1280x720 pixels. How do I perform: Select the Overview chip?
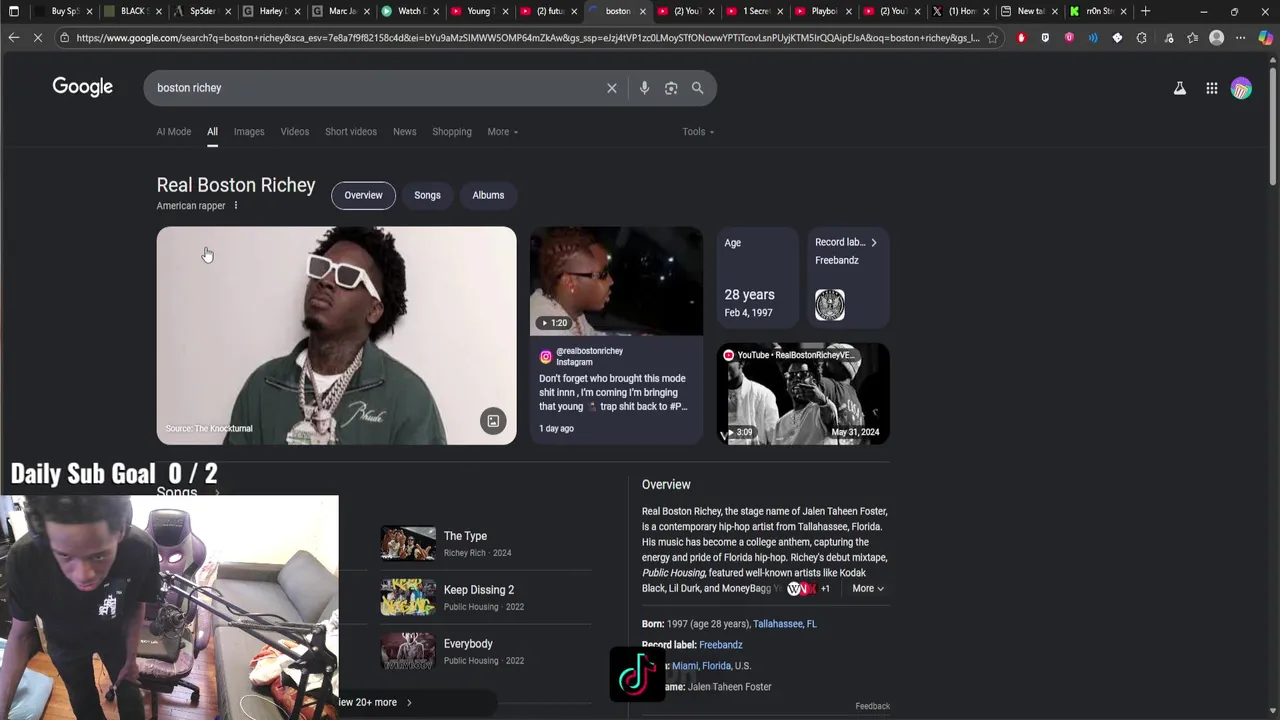coord(363,195)
